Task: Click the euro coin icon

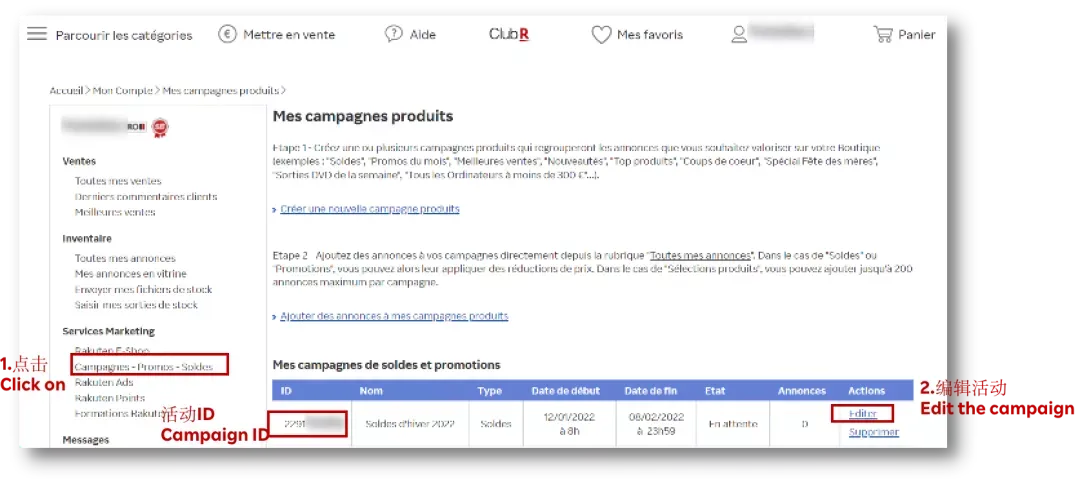Action: 227,34
